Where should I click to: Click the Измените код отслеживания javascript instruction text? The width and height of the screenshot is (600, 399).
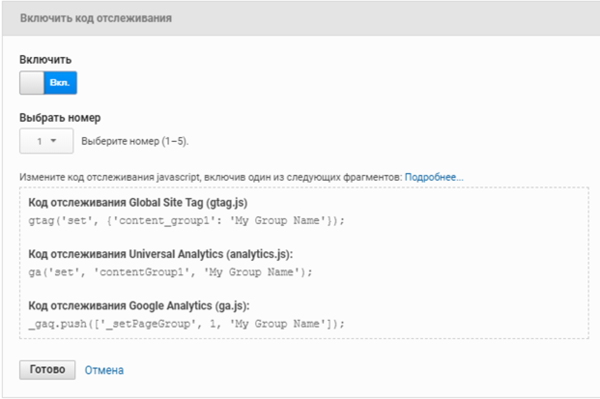pyautogui.click(x=211, y=177)
